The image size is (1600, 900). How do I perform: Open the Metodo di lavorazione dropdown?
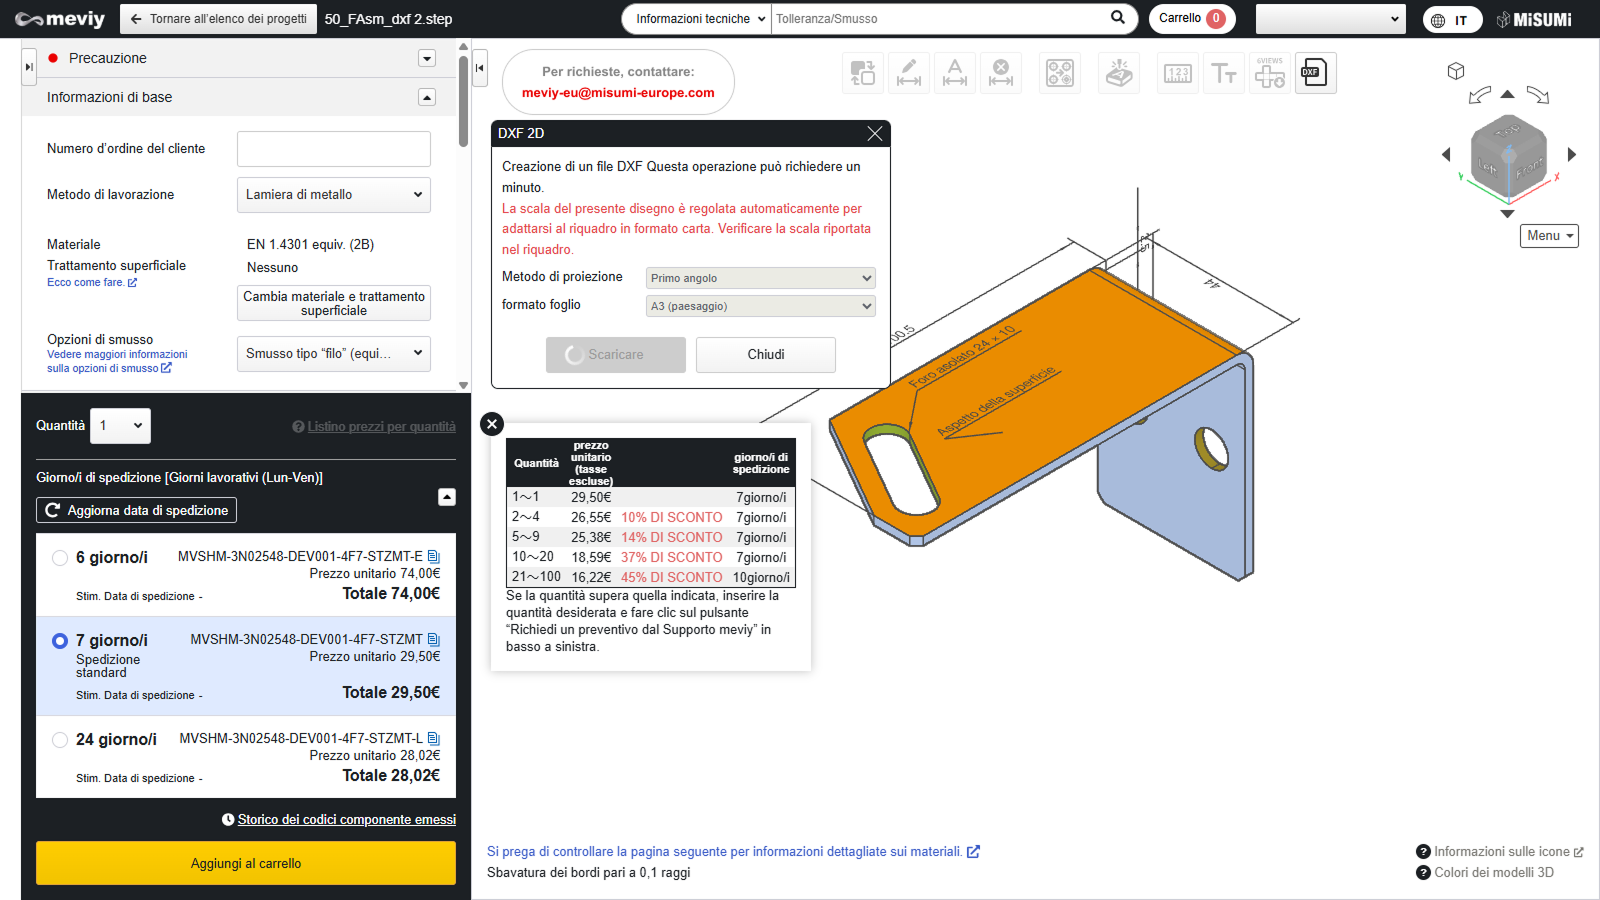coord(333,195)
